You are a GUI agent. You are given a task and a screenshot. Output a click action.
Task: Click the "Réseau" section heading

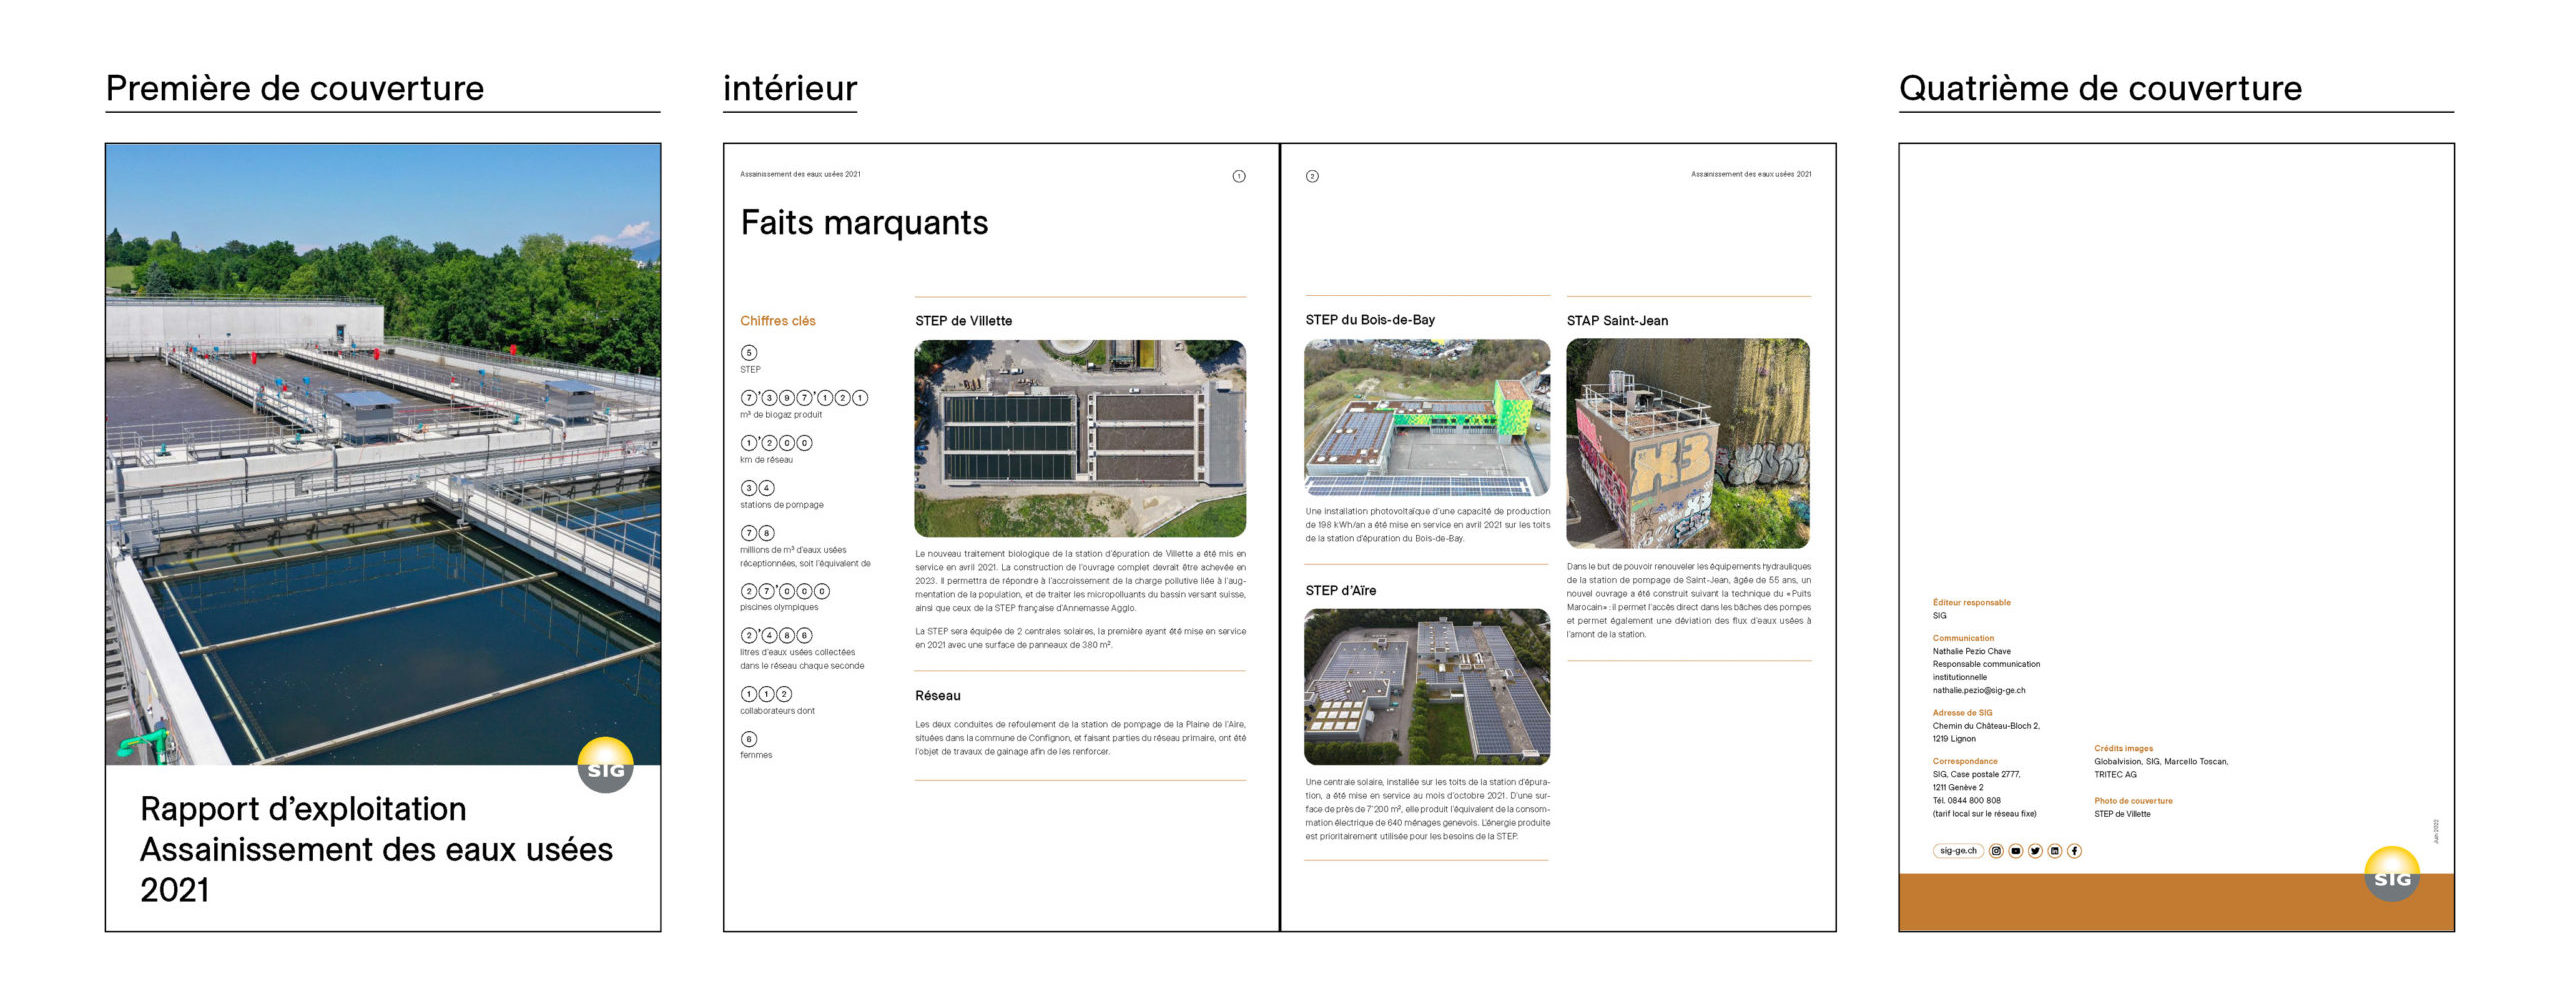(x=937, y=696)
